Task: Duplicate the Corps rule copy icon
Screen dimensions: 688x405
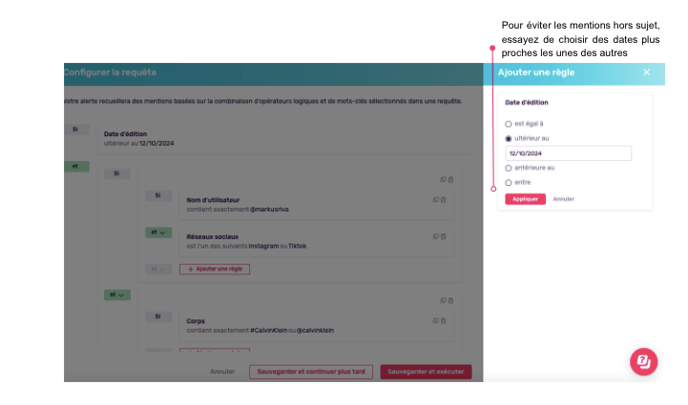Action: click(436, 321)
